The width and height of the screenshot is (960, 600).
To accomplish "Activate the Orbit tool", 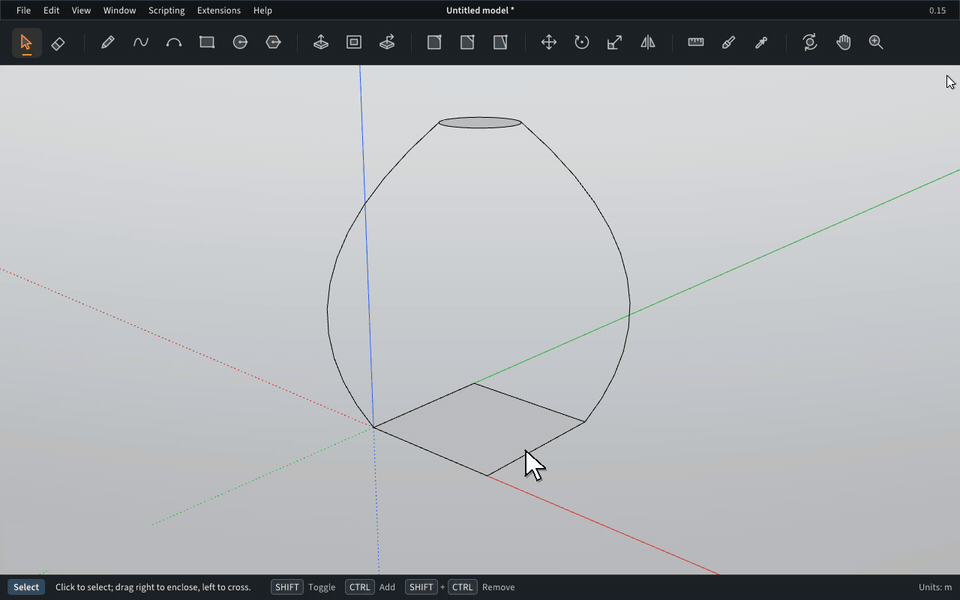I will pos(809,42).
